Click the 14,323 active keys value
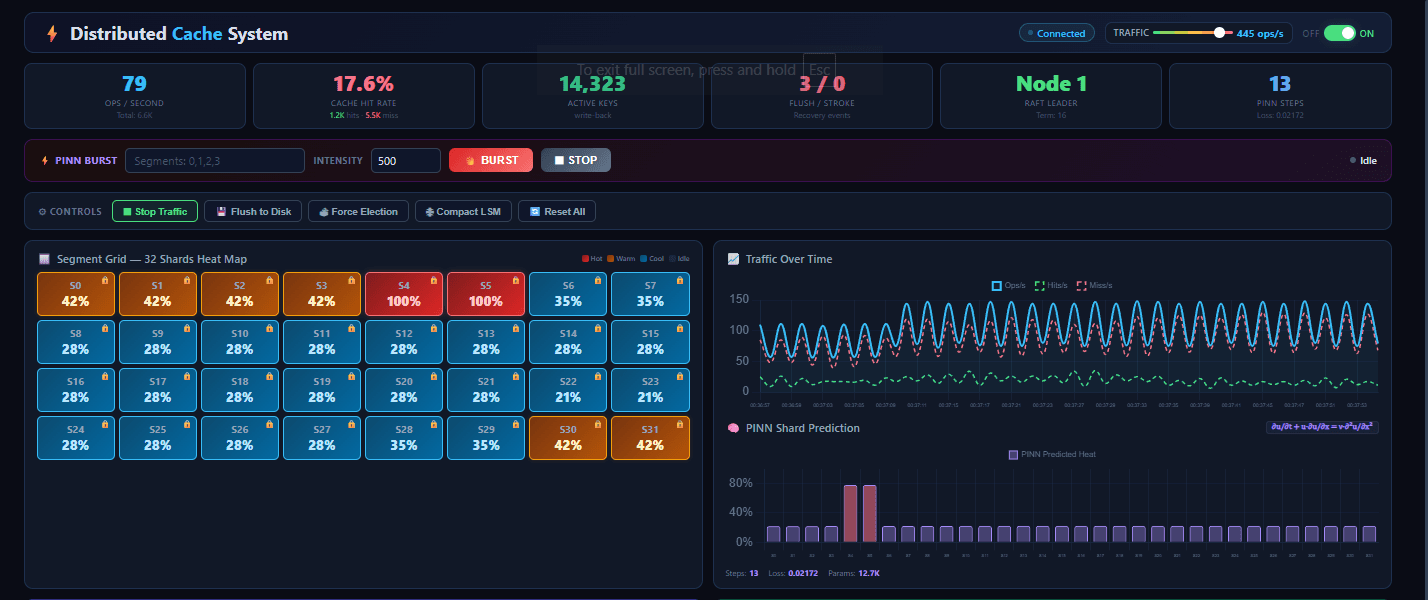 coord(592,84)
